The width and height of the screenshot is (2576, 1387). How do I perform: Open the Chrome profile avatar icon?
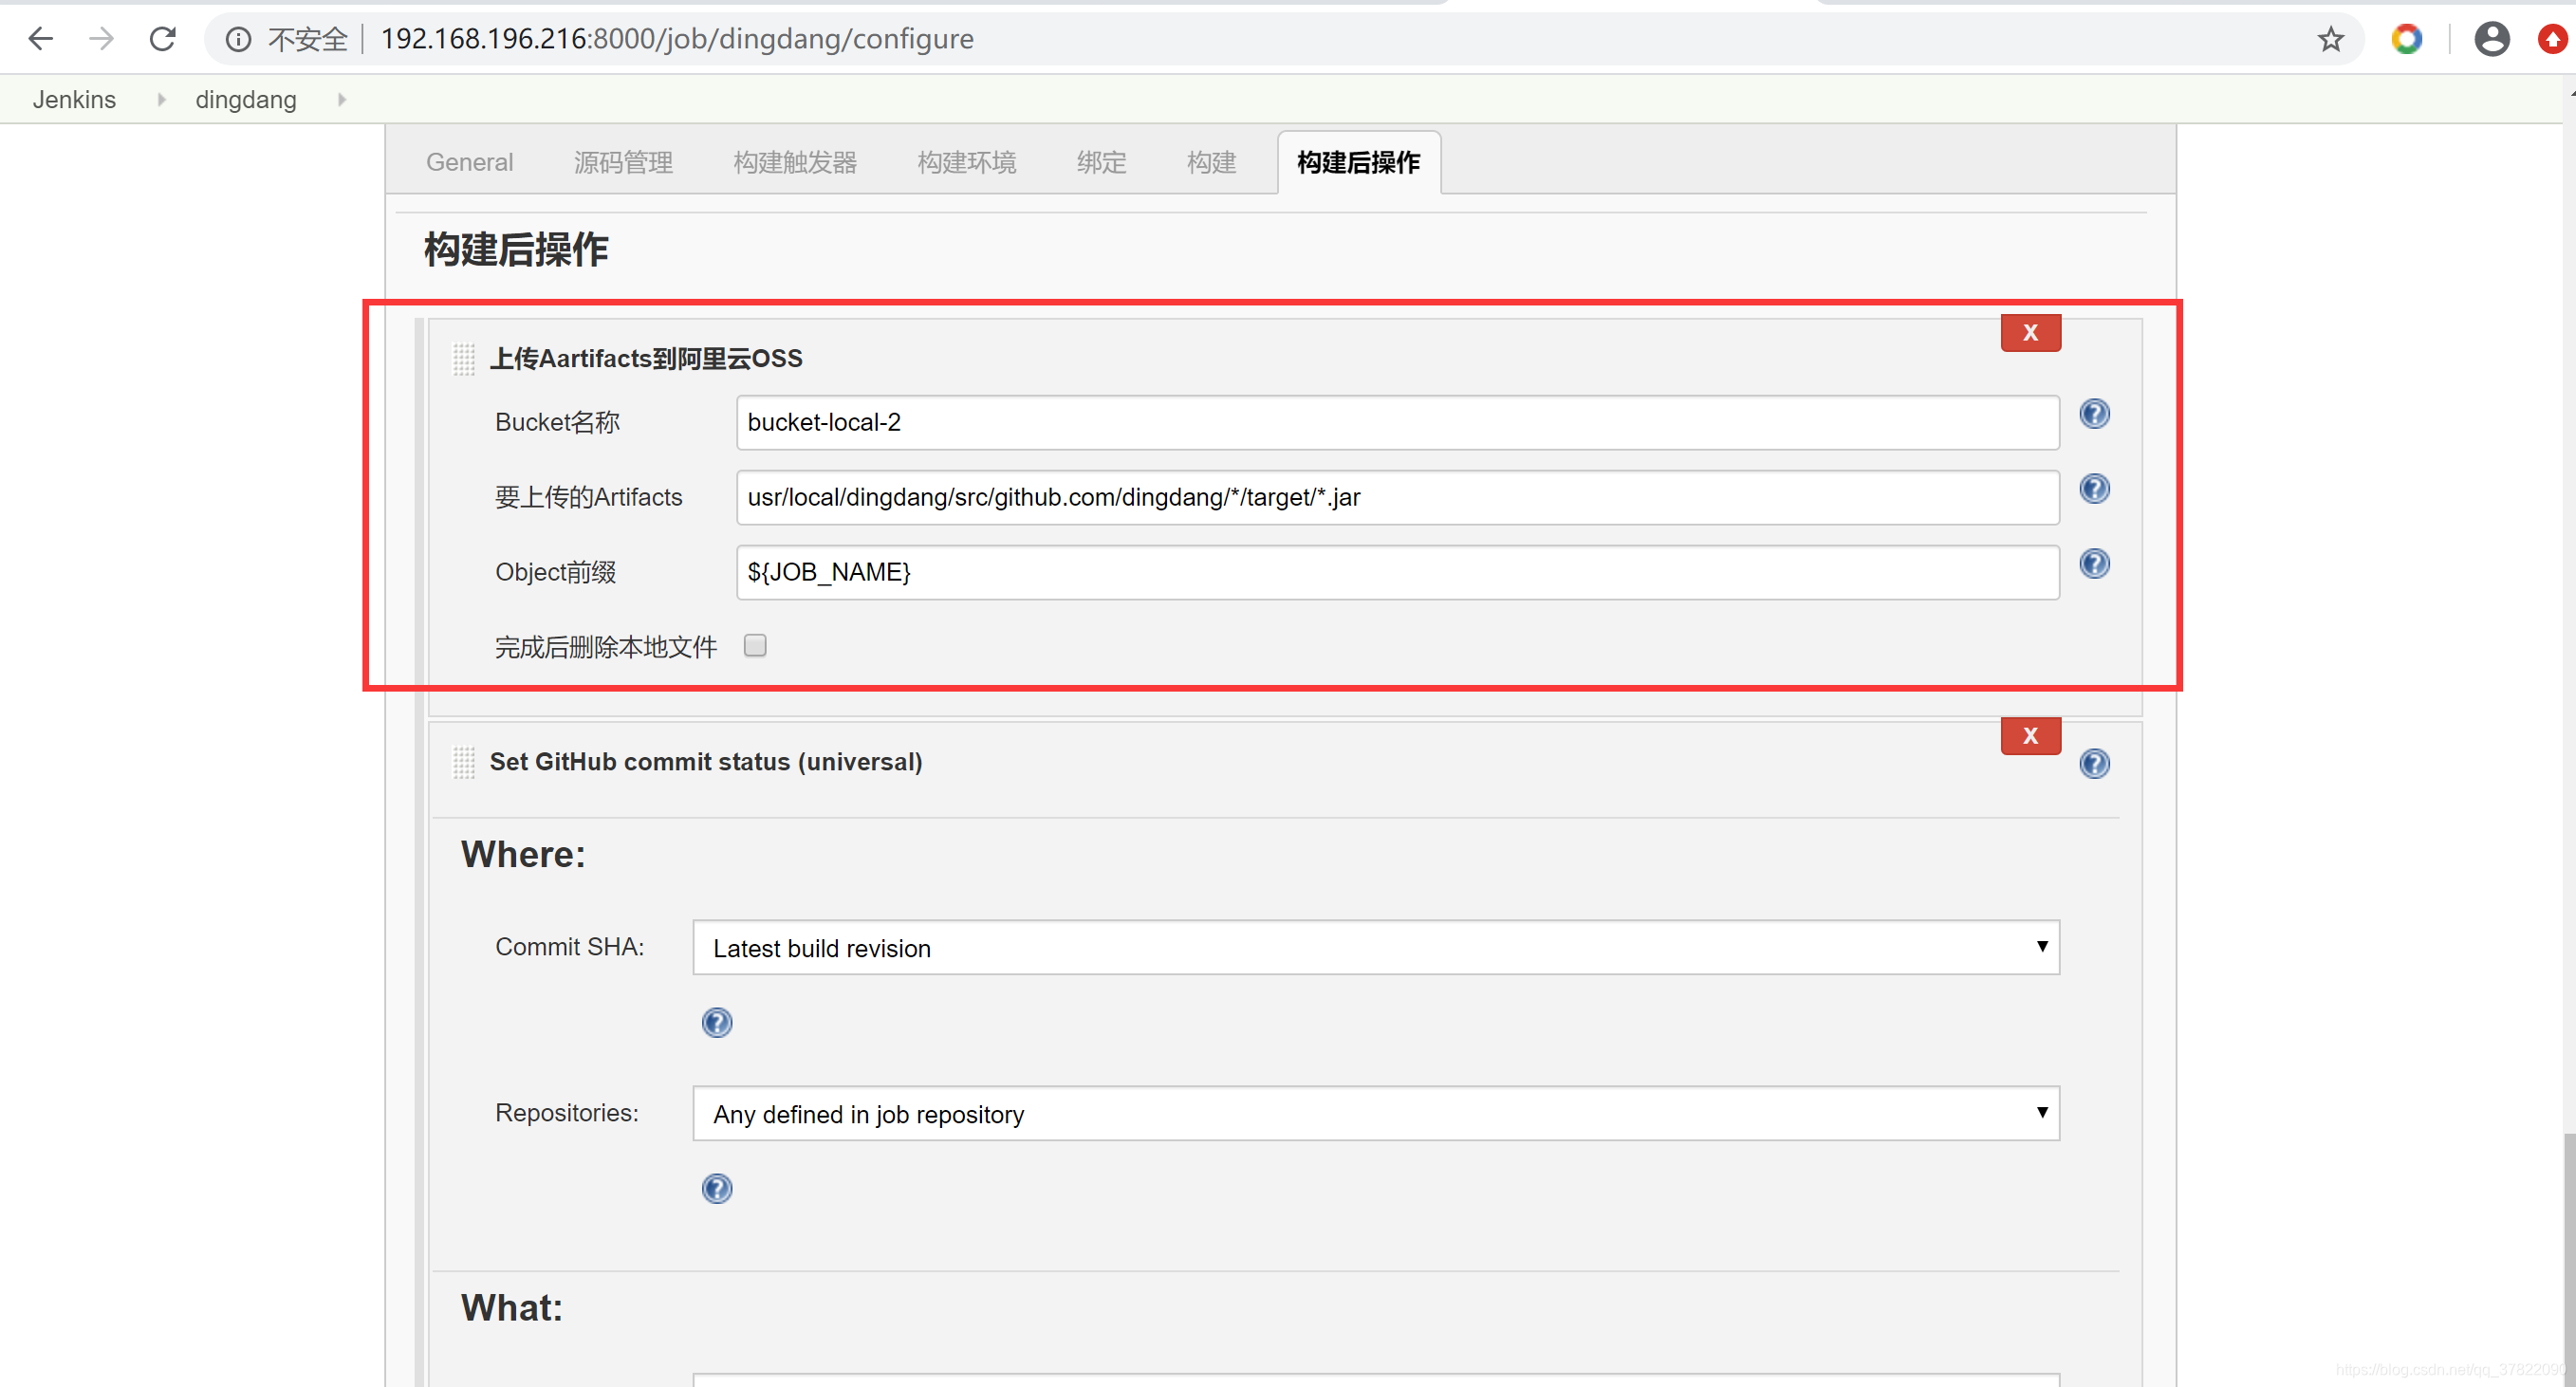pyautogui.click(x=2491, y=39)
